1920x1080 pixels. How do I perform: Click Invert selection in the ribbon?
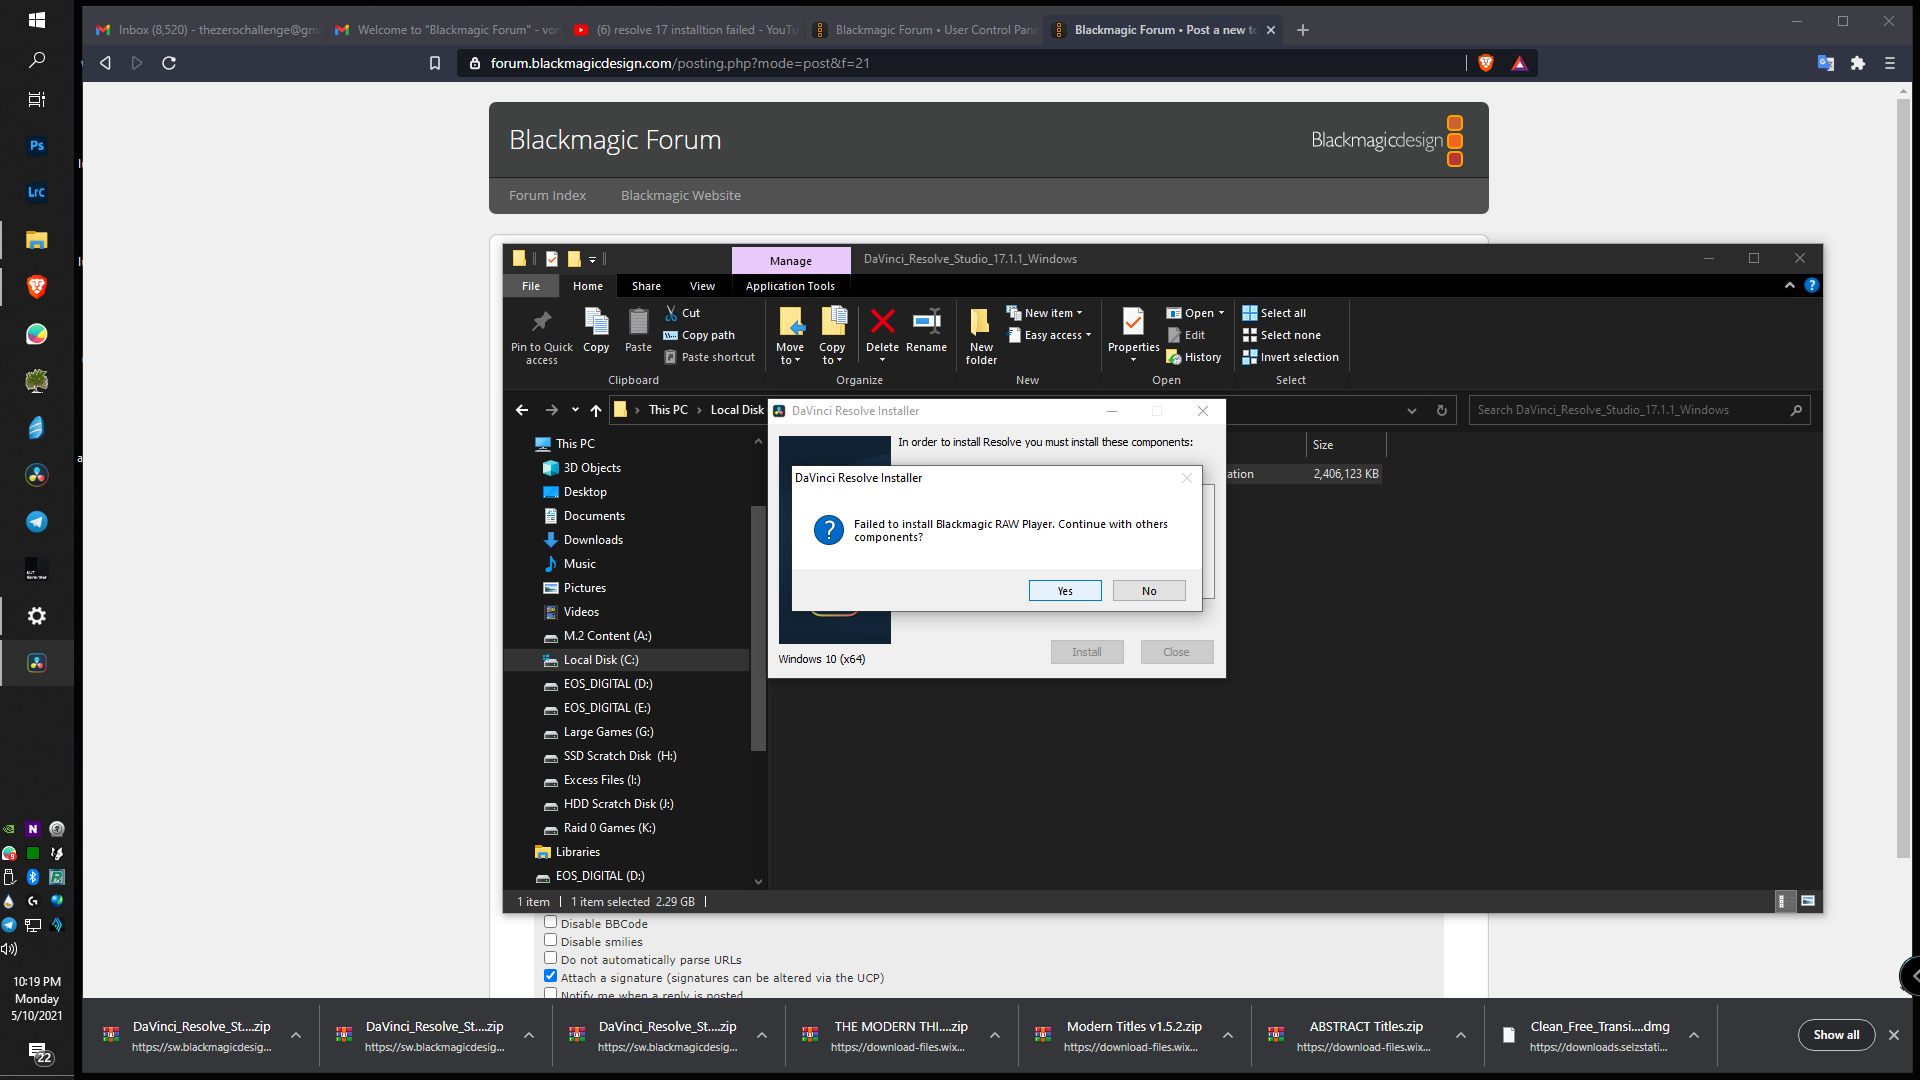click(x=1291, y=357)
